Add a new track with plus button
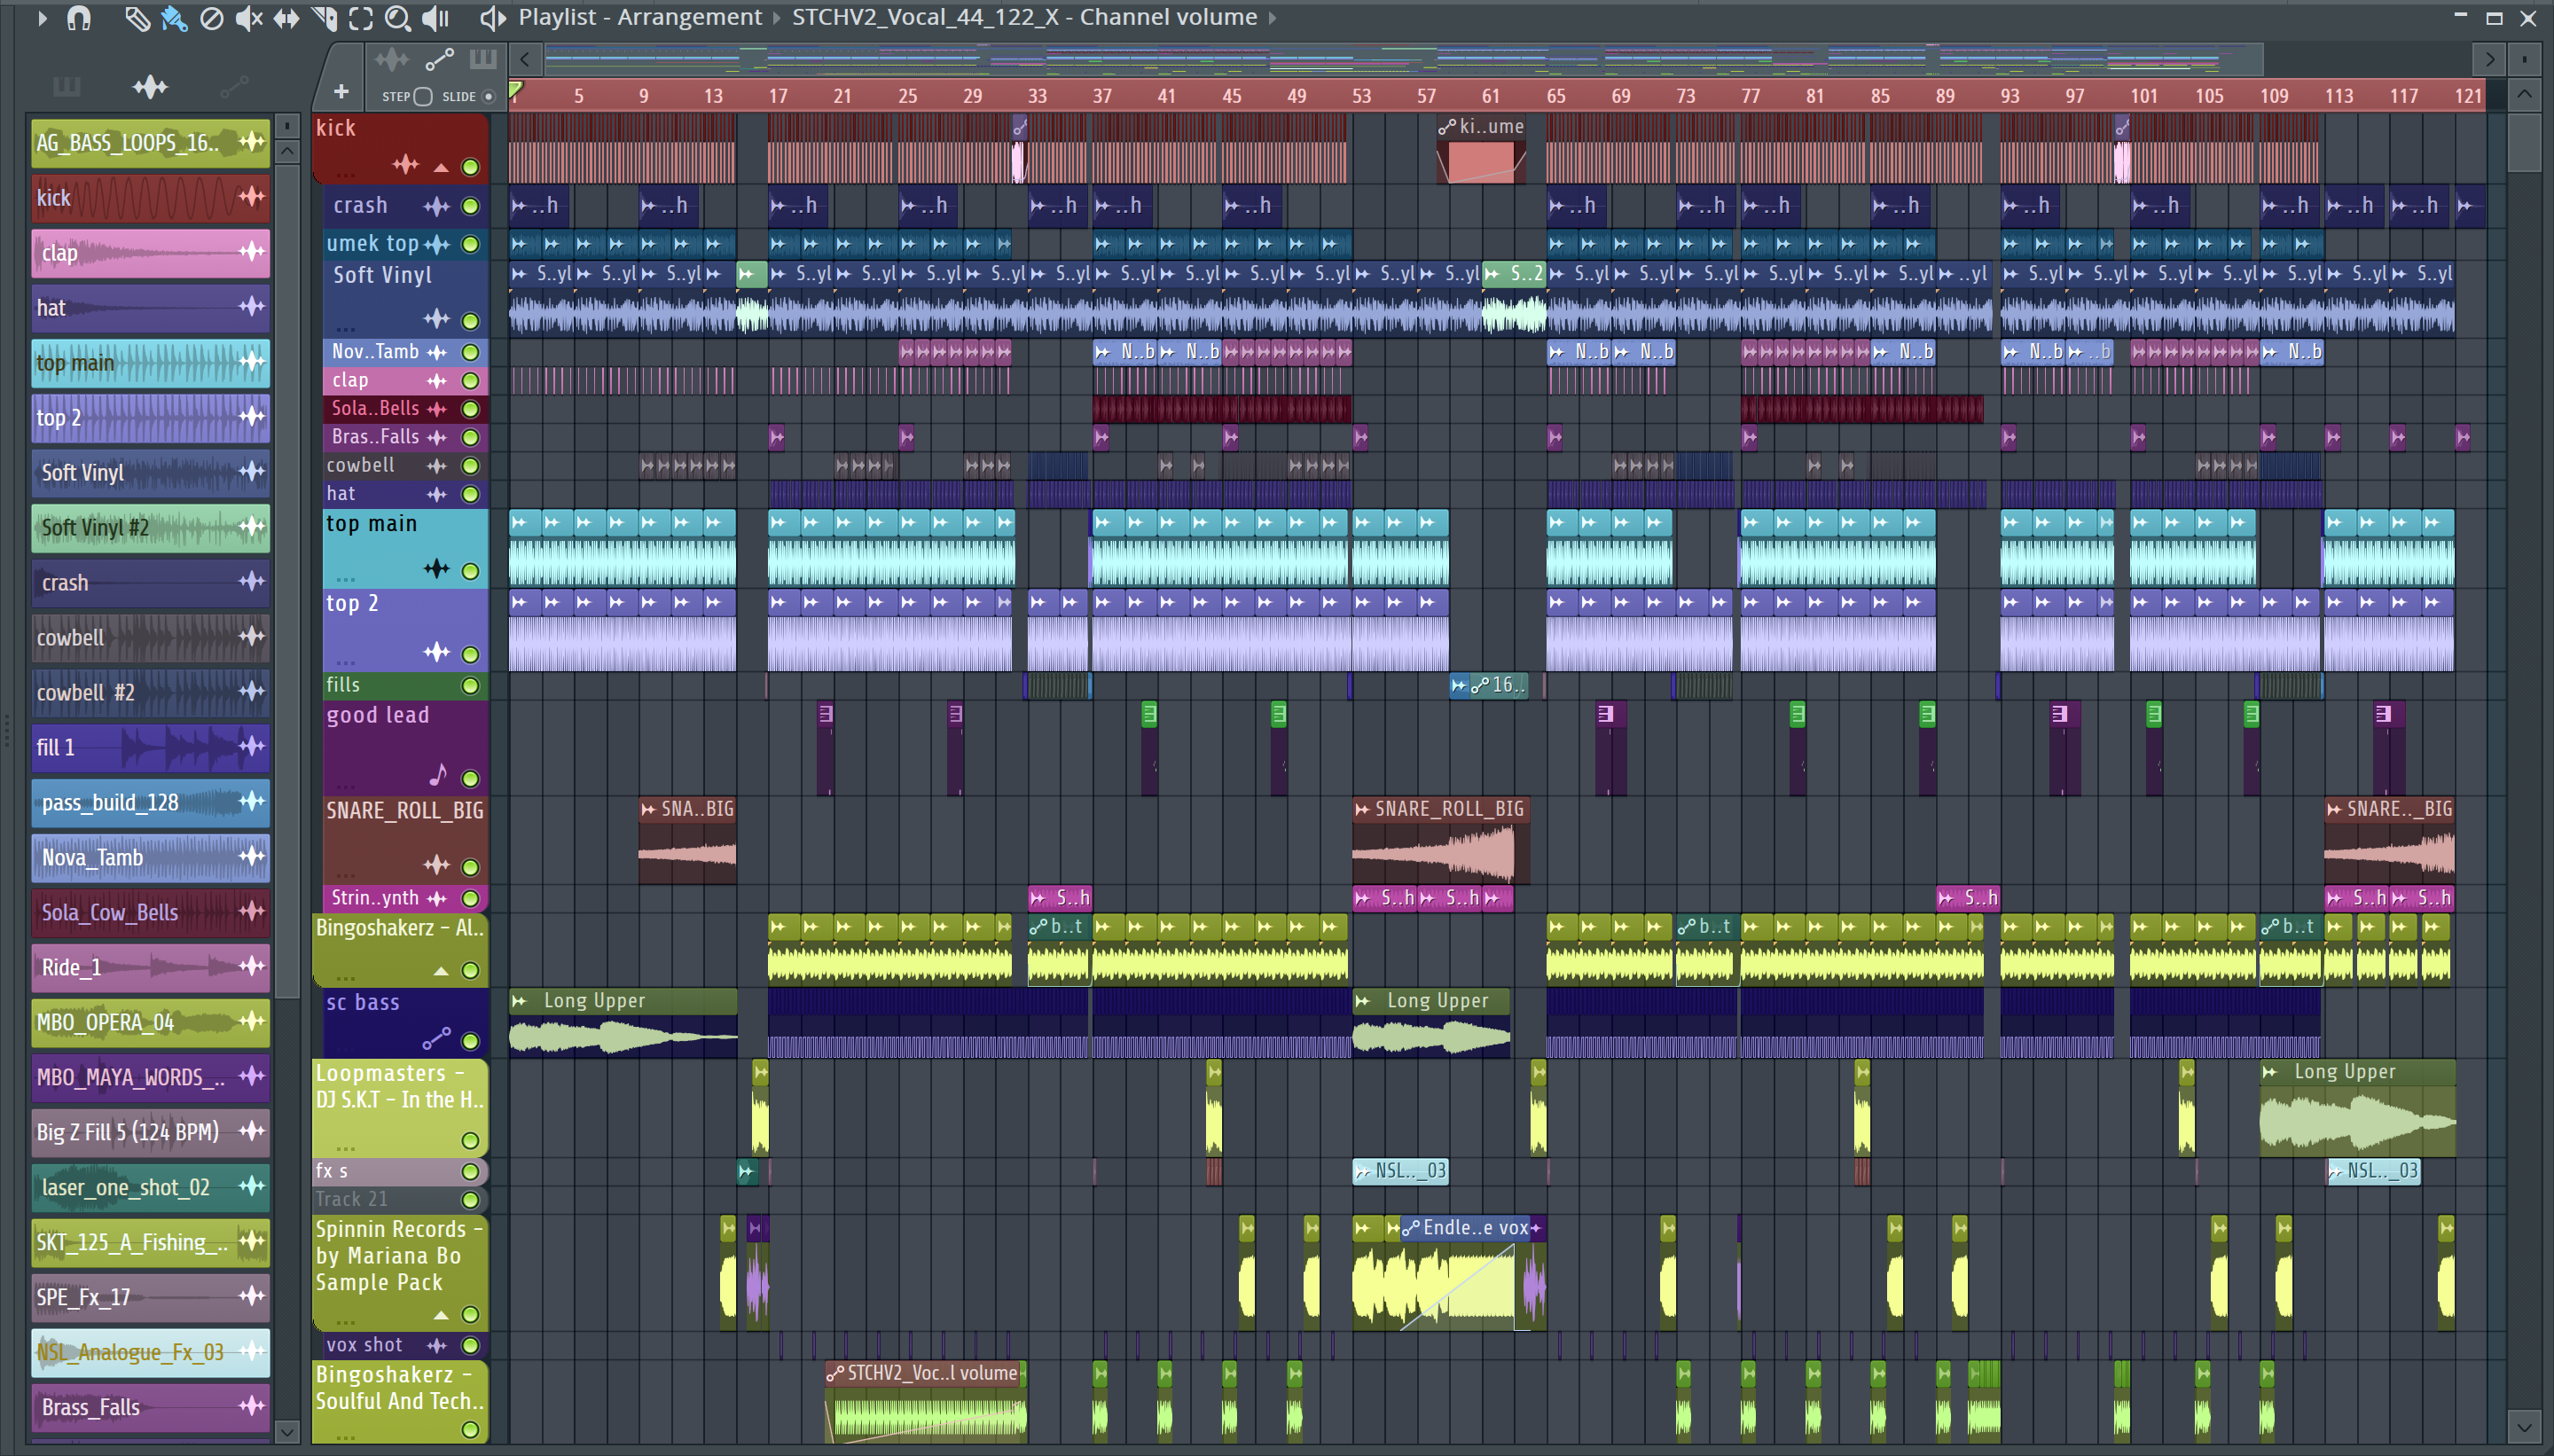This screenshot has width=2554, height=1456. (341, 92)
